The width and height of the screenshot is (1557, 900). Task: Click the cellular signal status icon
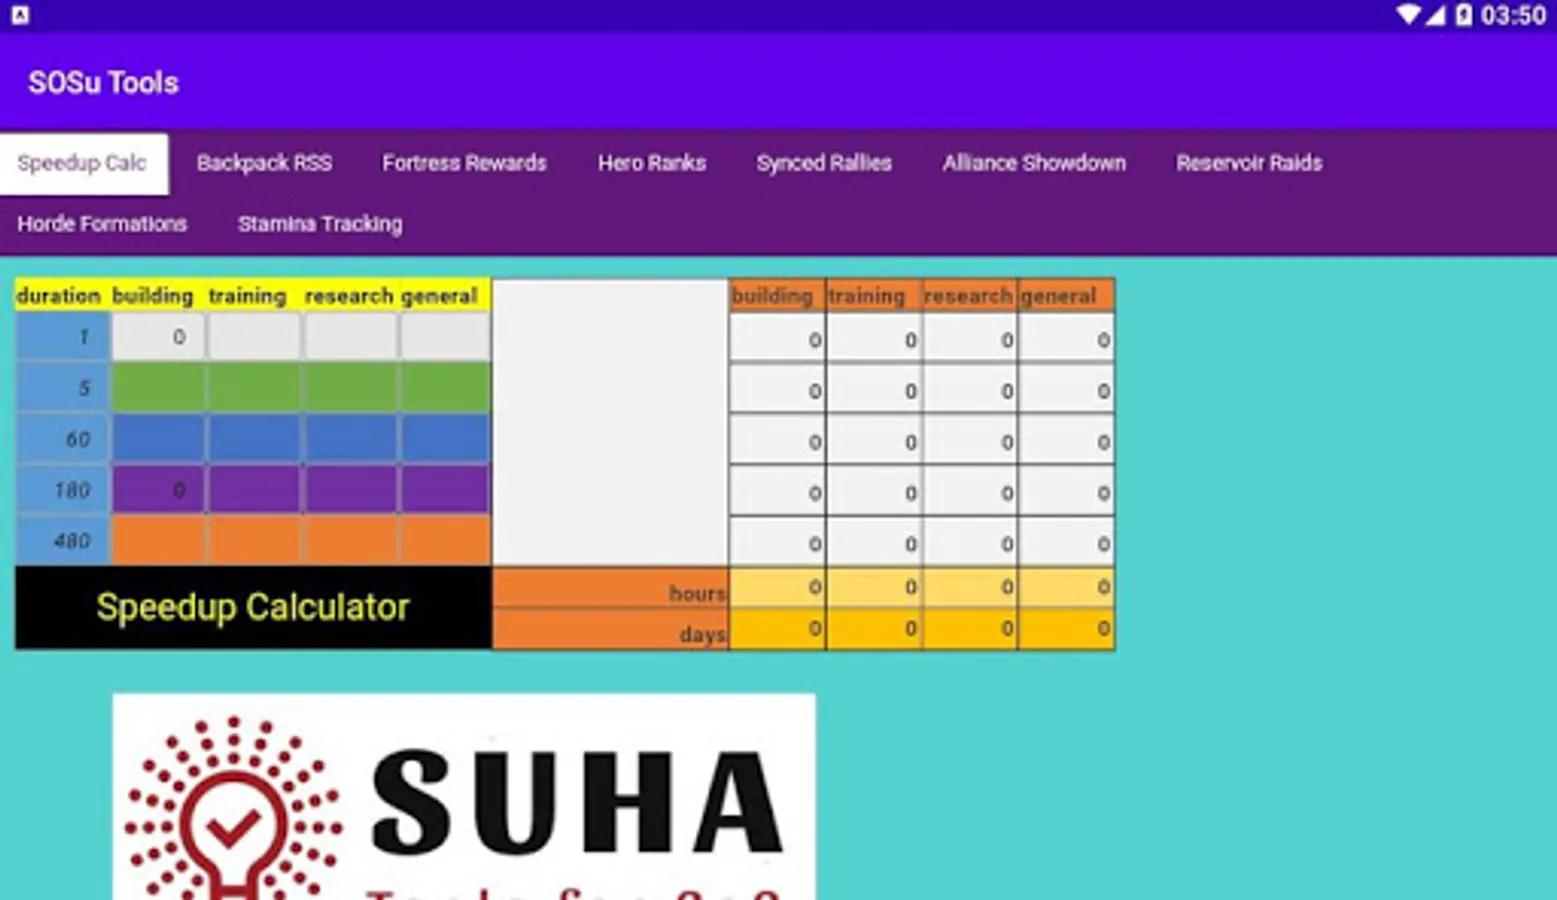[1434, 15]
